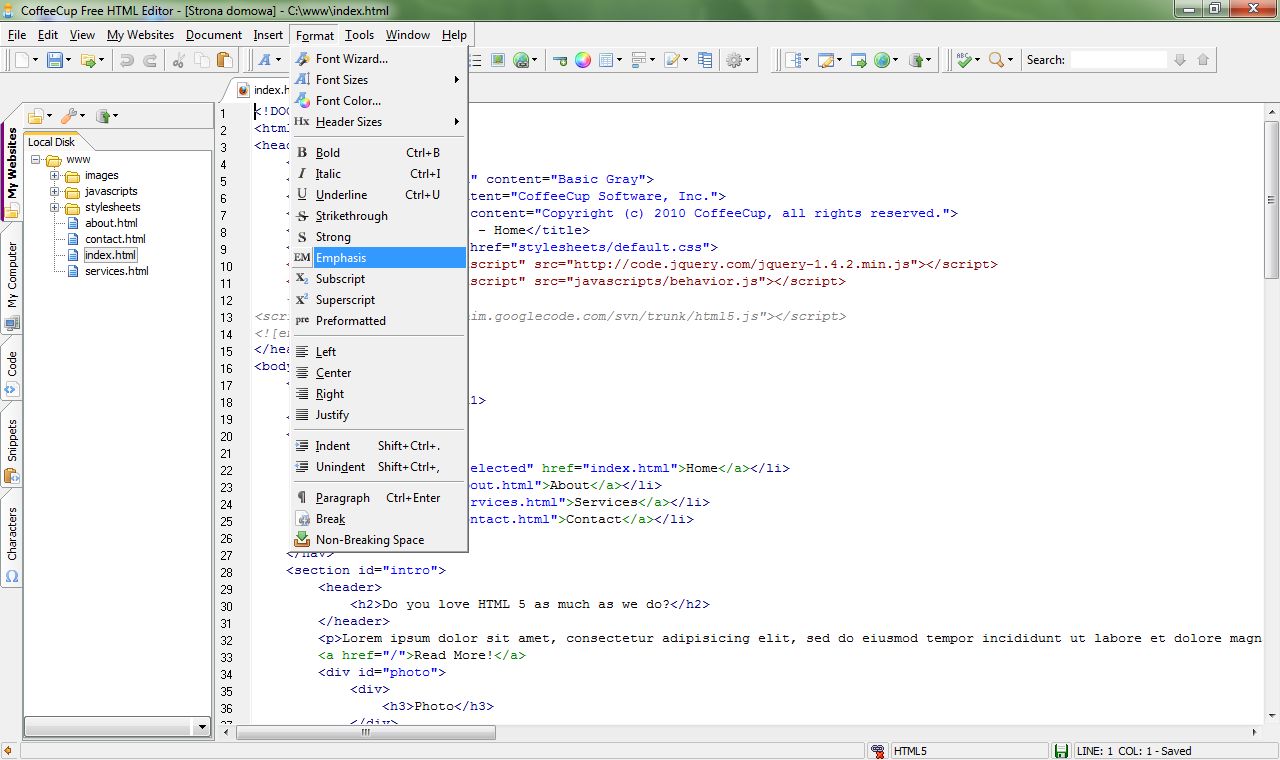This screenshot has width=1280, height=760.
Task: Select Justify alignment menu entry
Action: 379,415
